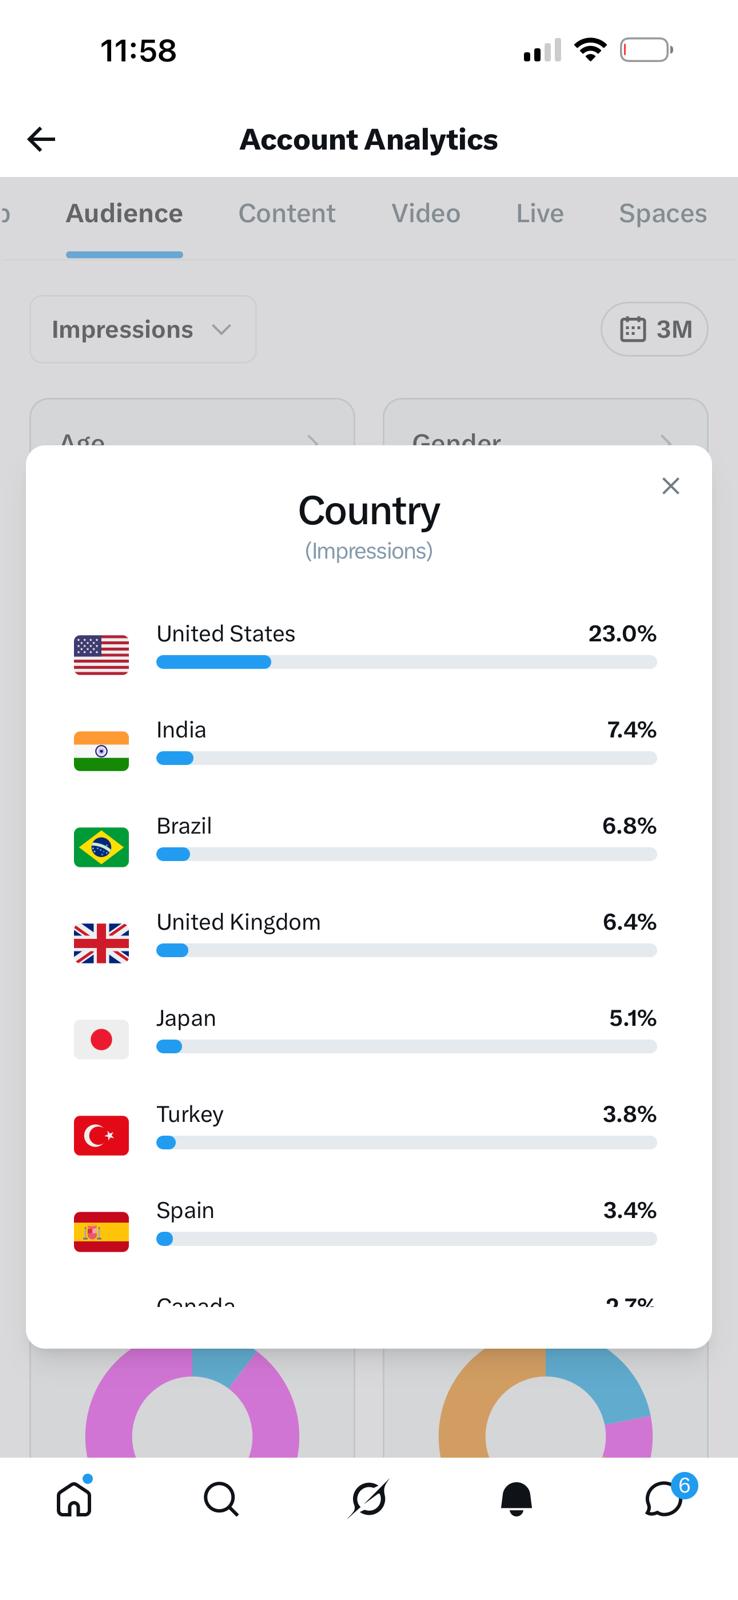
Task: Select the Audience tab
Action: [x=124, y=213]
